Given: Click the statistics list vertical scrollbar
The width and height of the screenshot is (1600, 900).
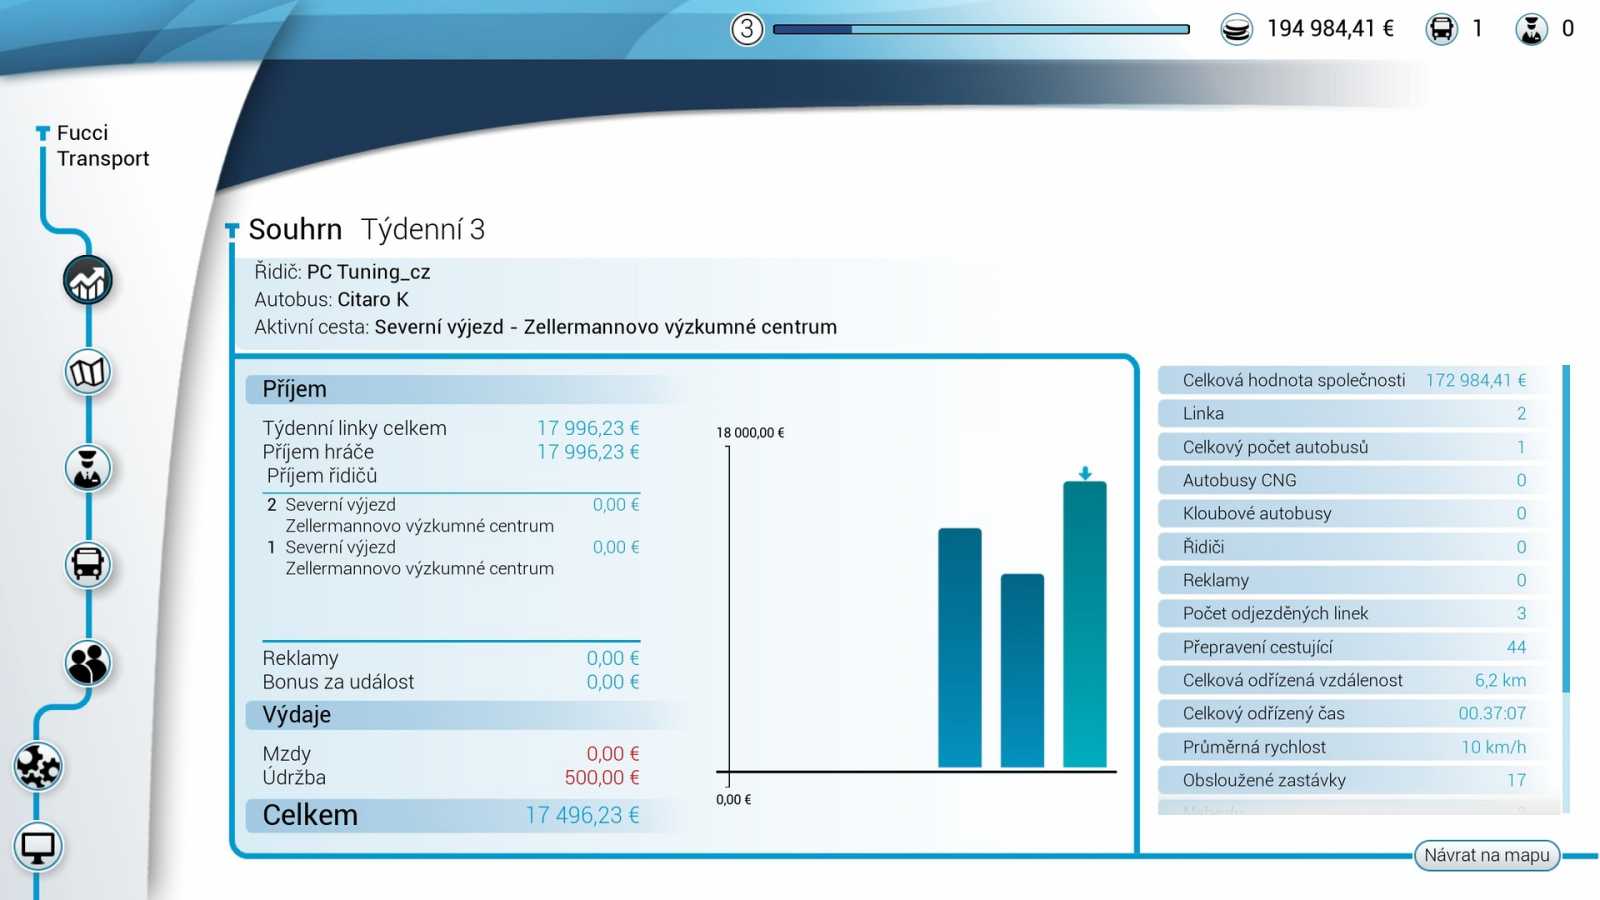Looking at the screenshot, I should [1565, 589].
